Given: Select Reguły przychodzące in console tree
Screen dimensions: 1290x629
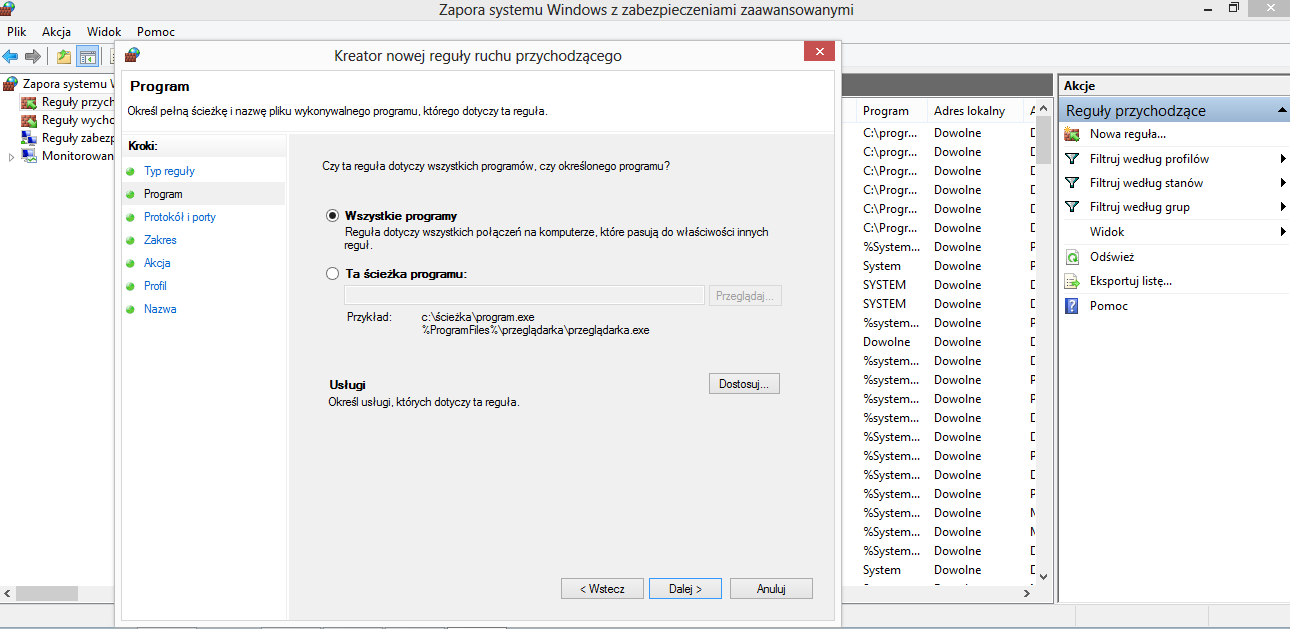Looking at the screenshot, I should click(78, 102).
